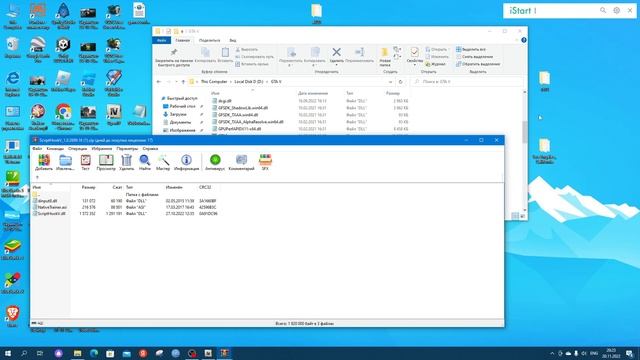Run the Тест (Test) tool in WinRAR
The image size is (640, 360).
[85, 162]
